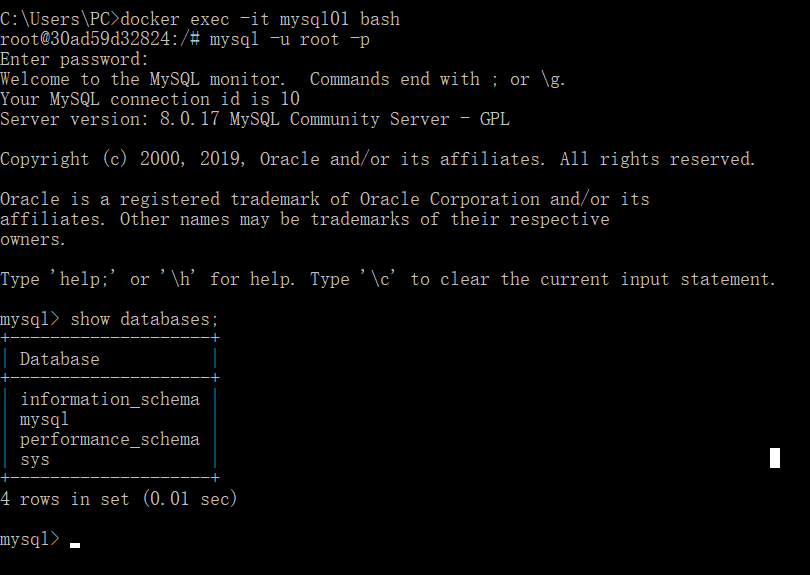This screenshot has width=810, height=575.
Task: Click the Database column header
Action: coord(59,359)
